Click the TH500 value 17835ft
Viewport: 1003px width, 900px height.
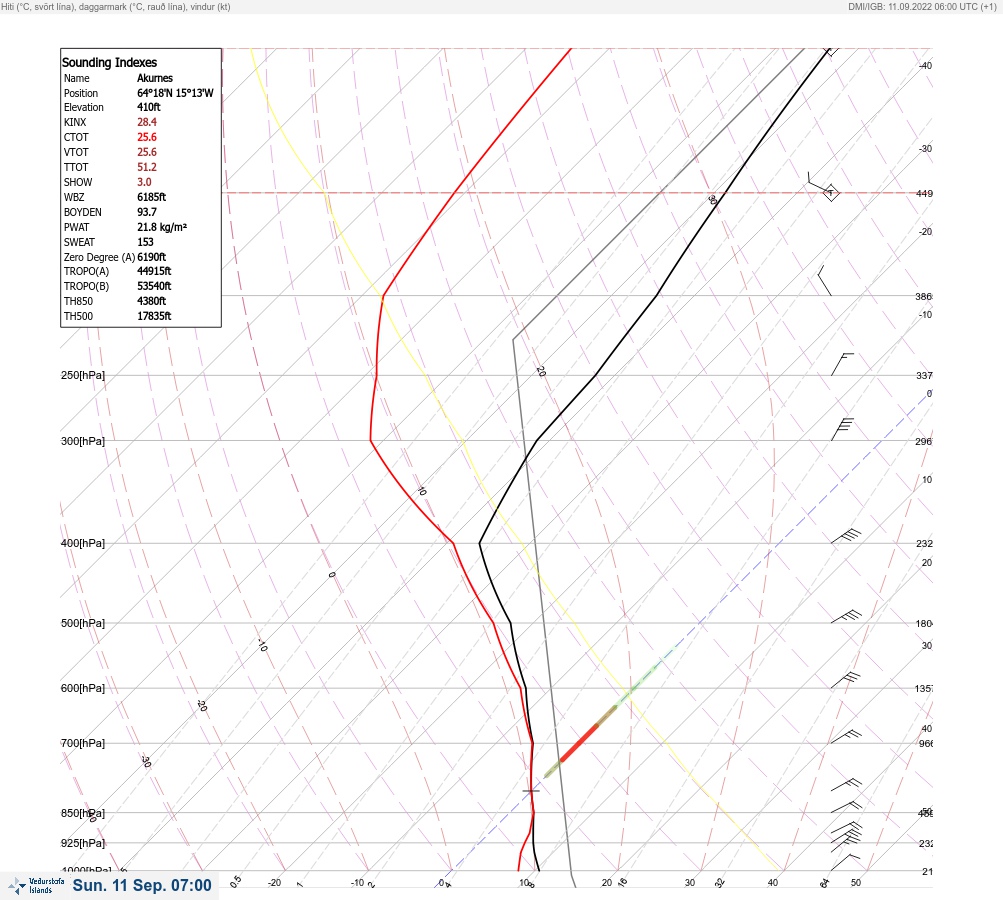154,317
